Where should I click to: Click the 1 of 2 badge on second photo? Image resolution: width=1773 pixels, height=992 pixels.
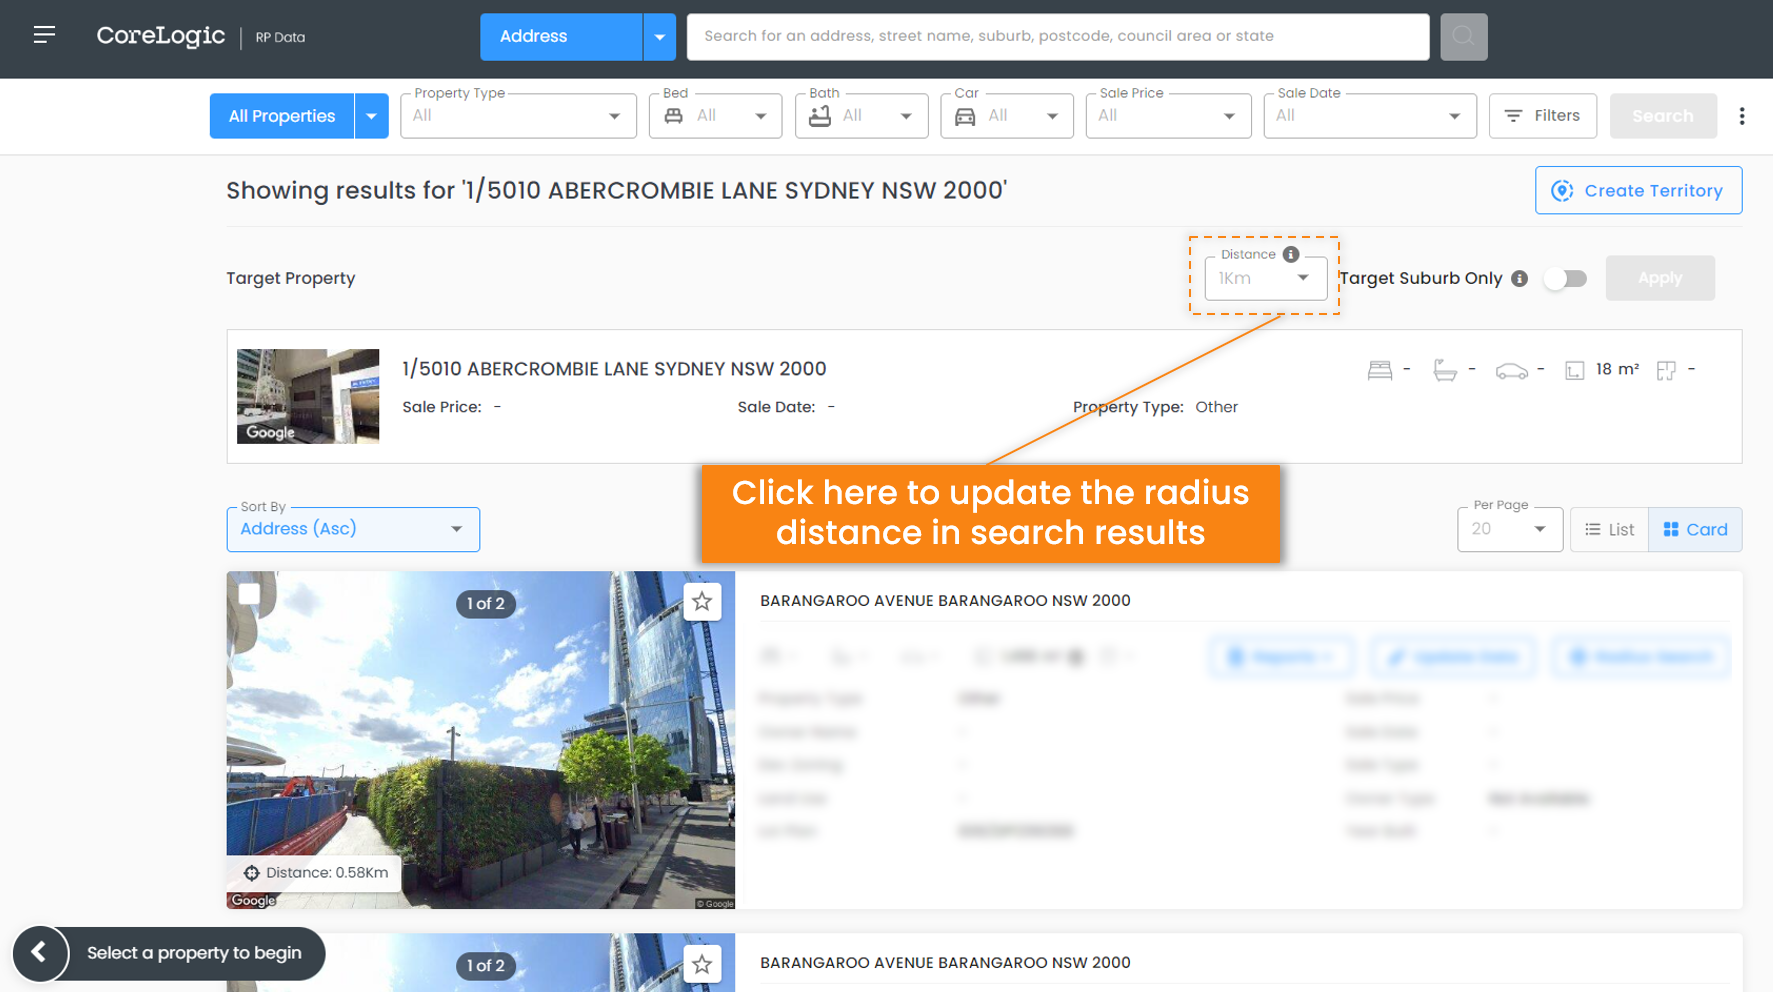pos(486,966)
